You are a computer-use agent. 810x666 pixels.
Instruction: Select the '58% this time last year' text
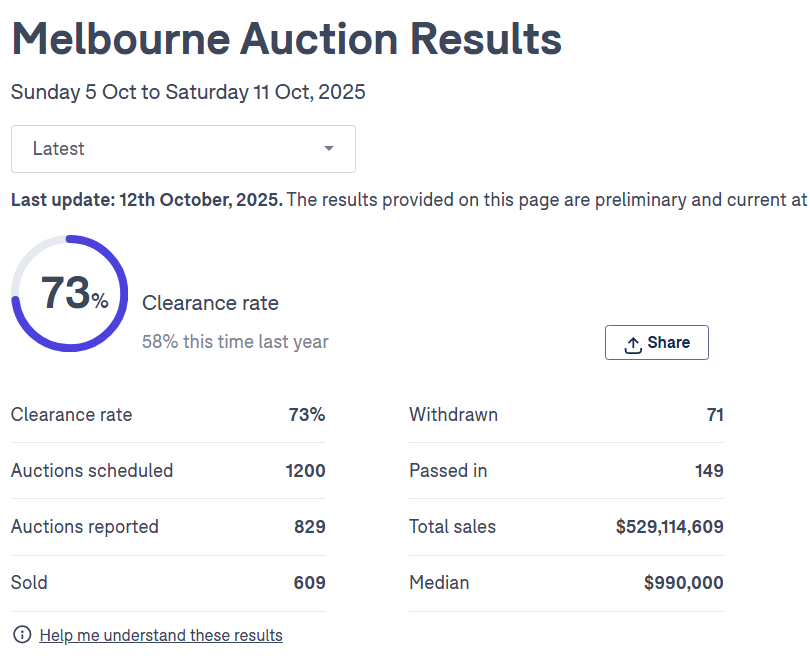(x=235, y=342)
